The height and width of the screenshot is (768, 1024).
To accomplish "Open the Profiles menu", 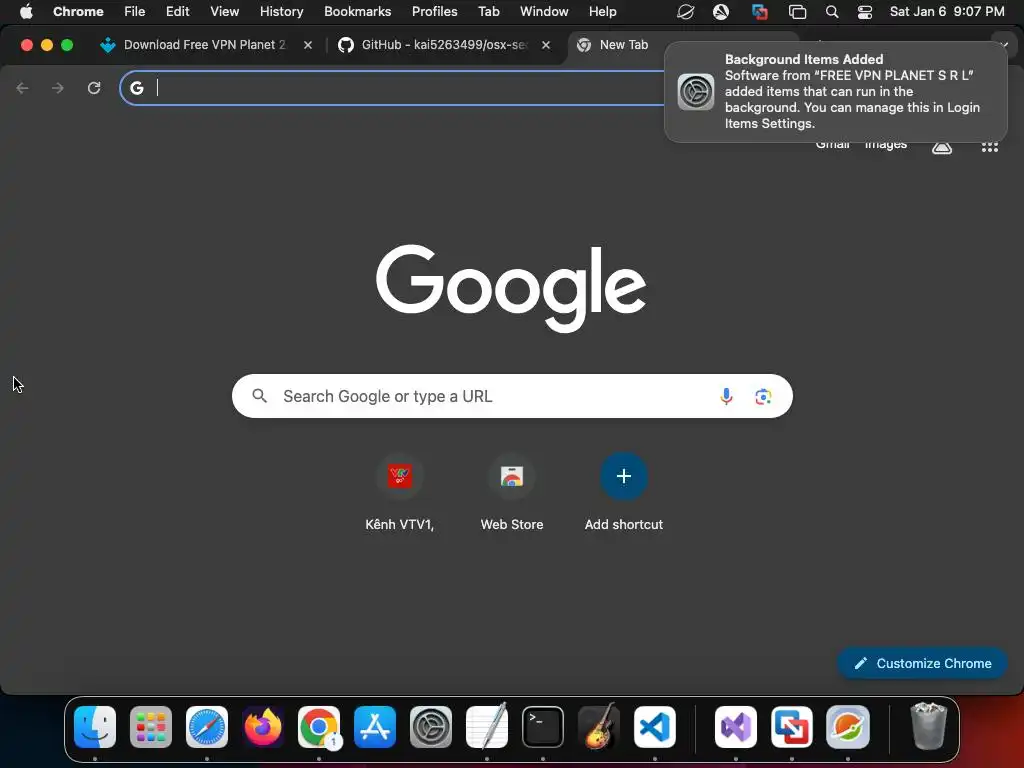I will click(x=435, y=12).
